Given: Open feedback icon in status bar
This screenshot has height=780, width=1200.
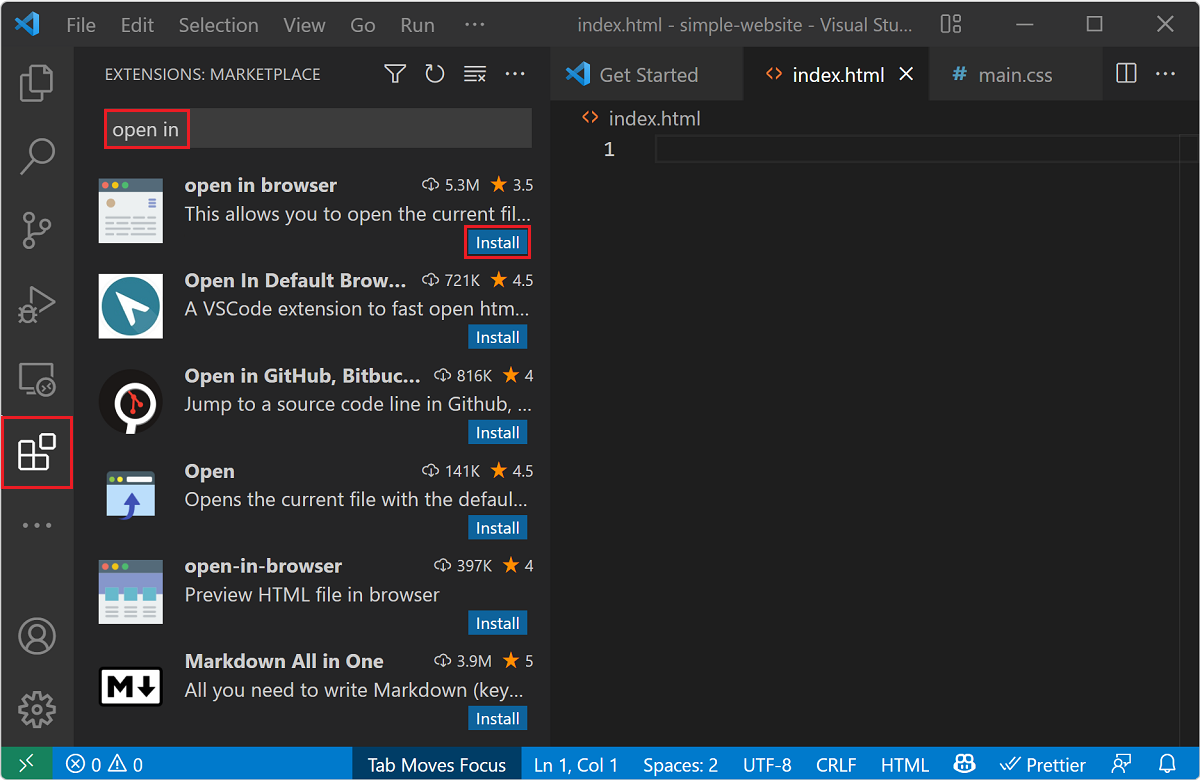Looking at the screenshot, I should 1123,765.
